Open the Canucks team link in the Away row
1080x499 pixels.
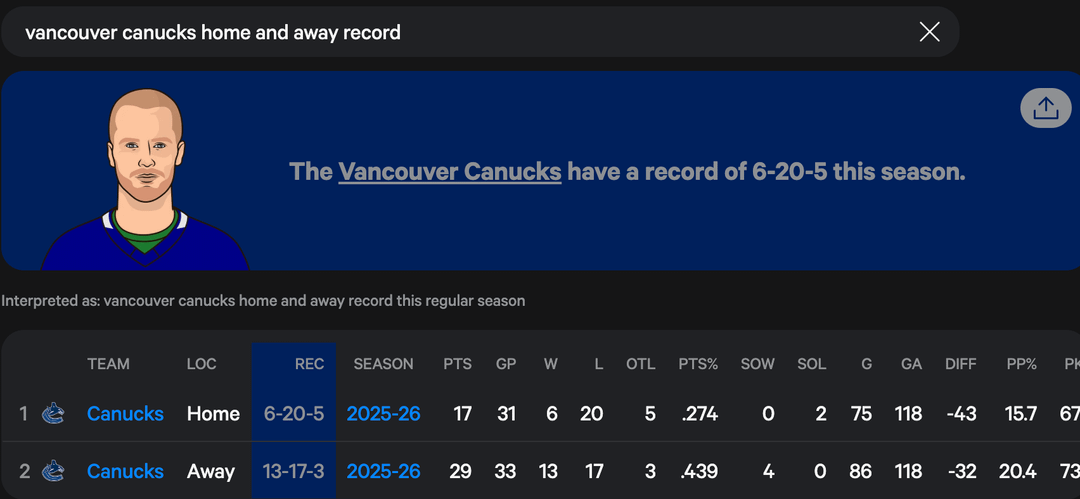(x=125, y=471)
